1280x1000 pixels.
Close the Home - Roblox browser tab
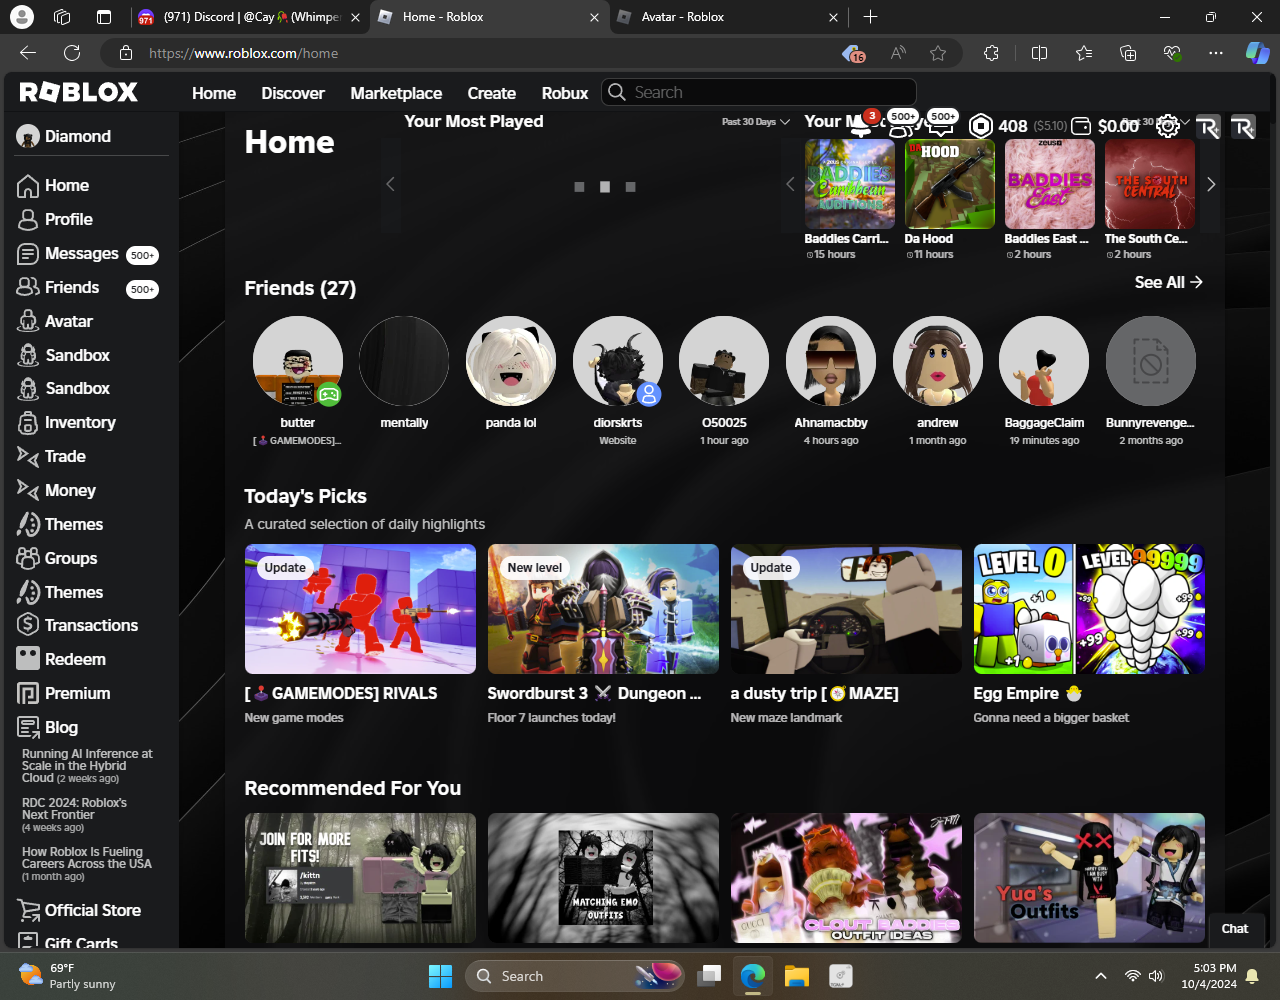(x=594, y=17)
